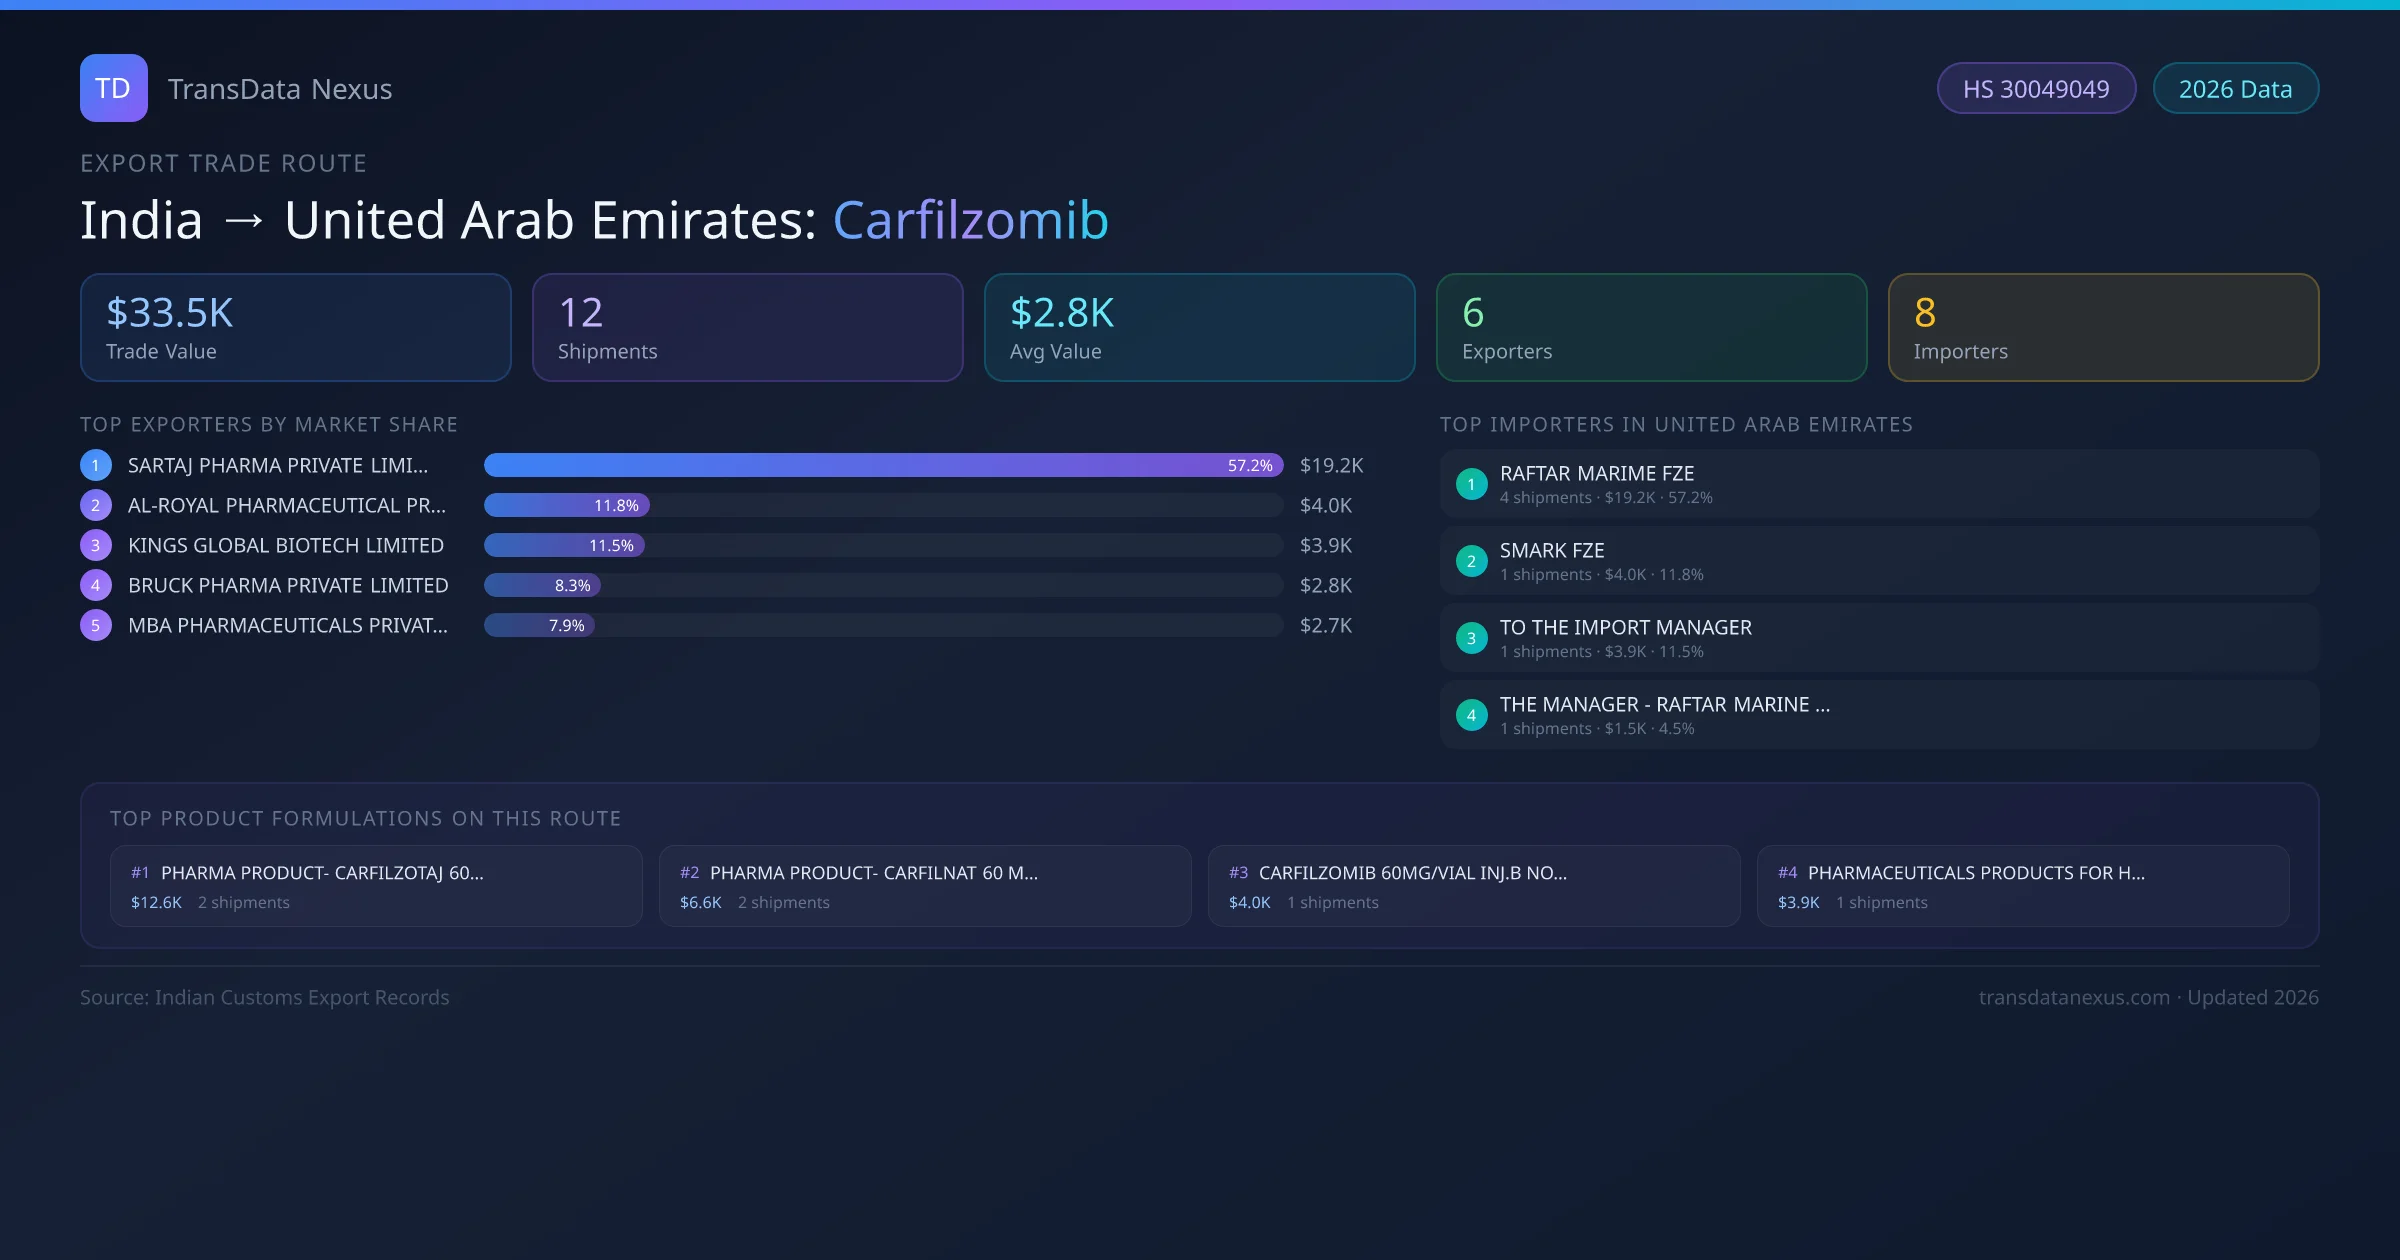Select the 2026 Data pill

tap(2235, 89)
